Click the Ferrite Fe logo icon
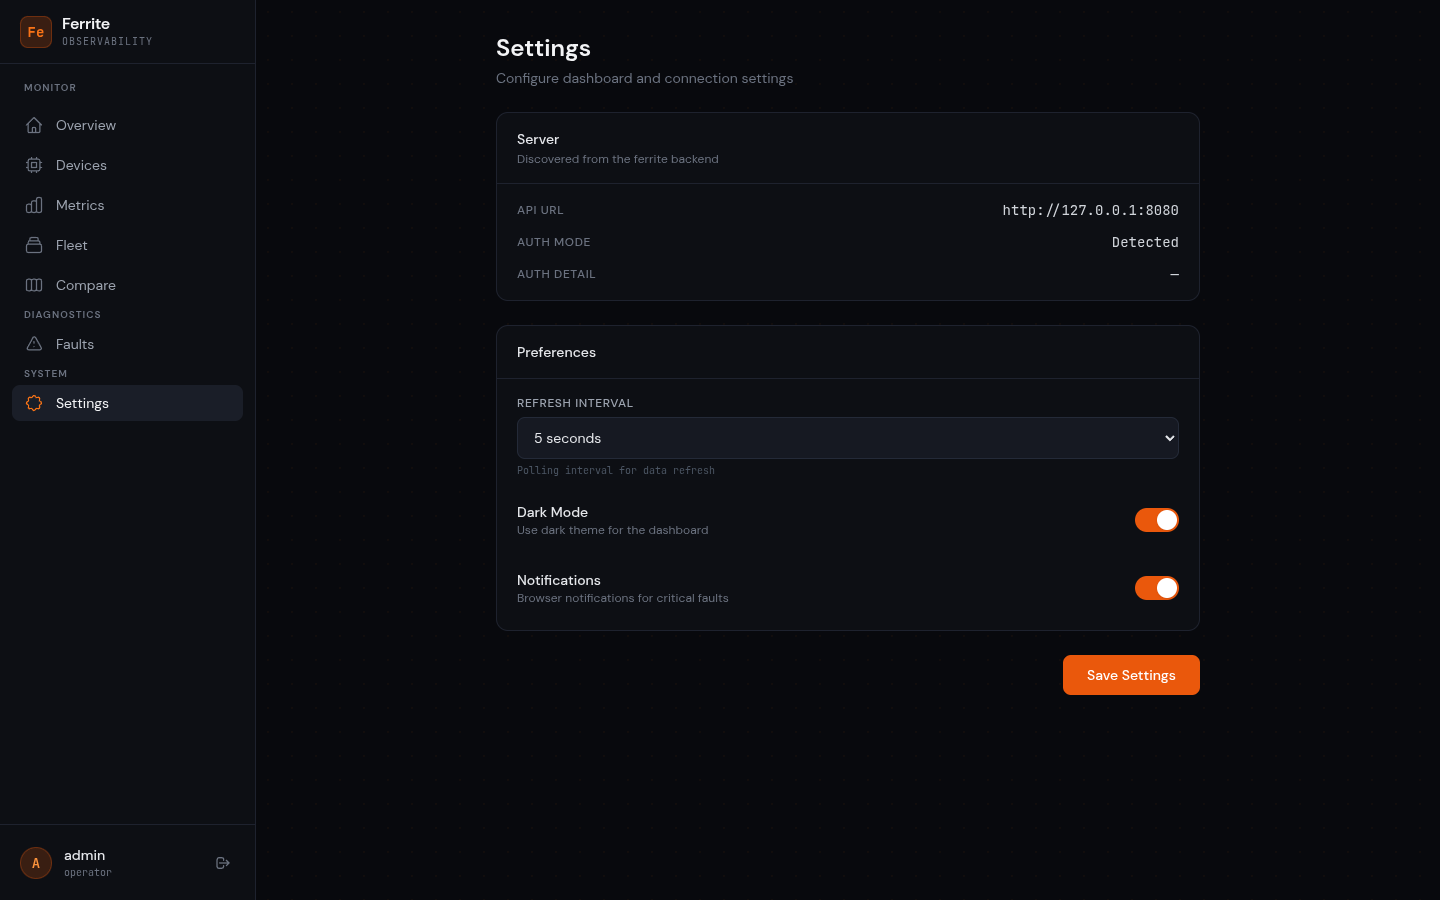The image size is (1440, 900). (36, 32)
